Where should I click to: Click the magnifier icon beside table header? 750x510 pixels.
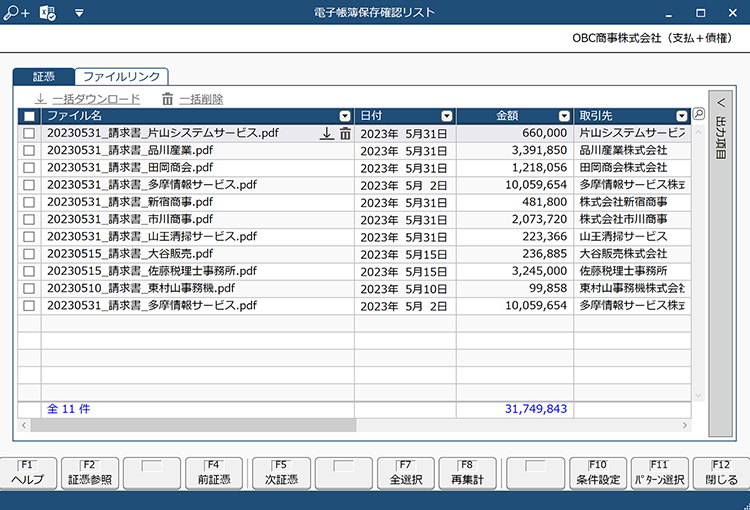click(699, 114)
